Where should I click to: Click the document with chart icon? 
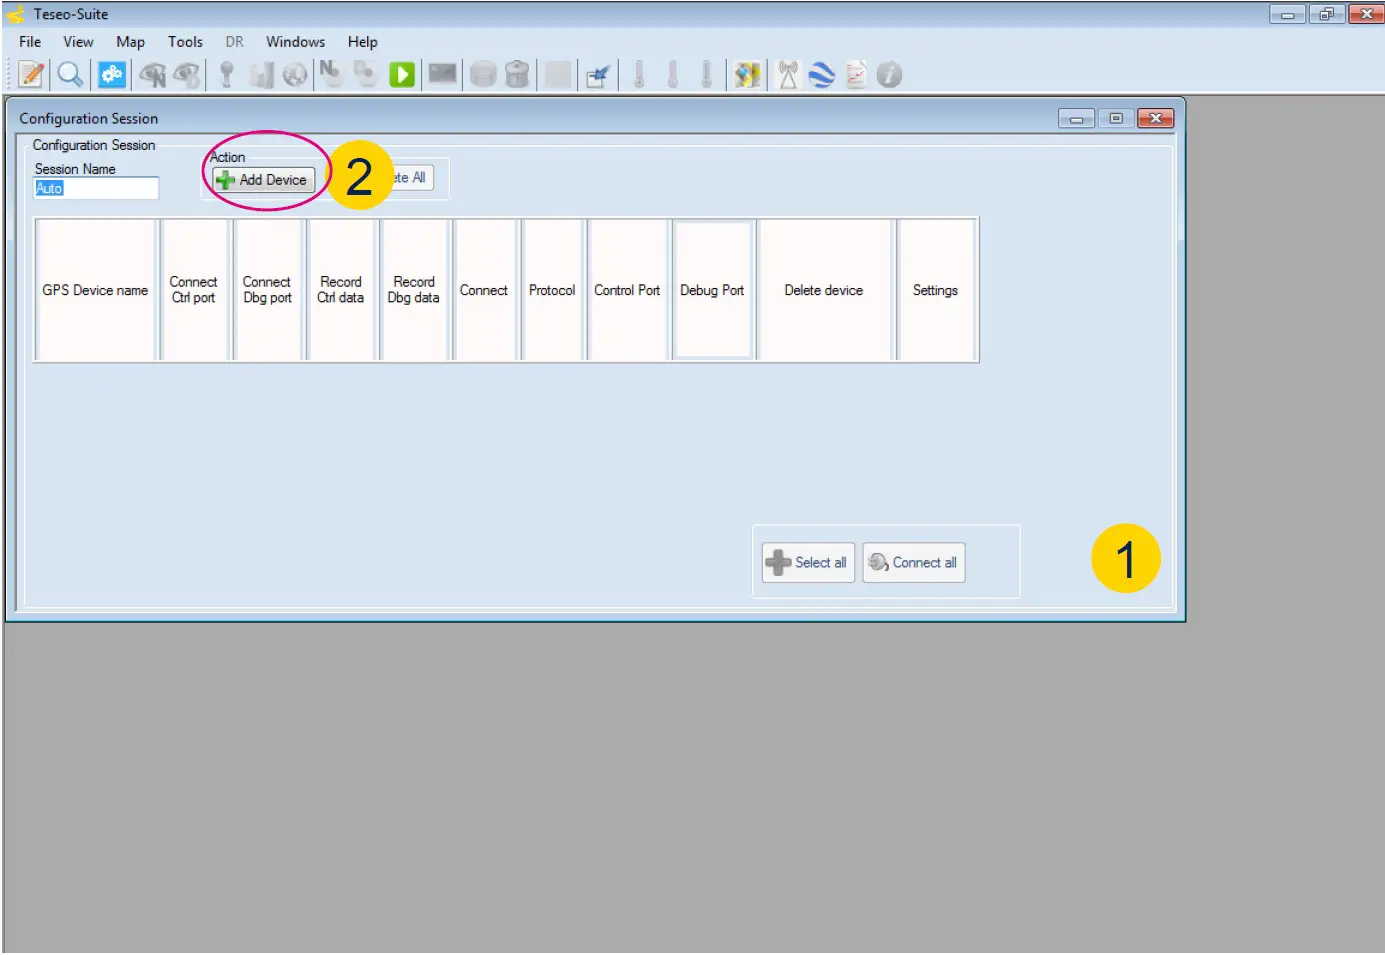(856, 75)
